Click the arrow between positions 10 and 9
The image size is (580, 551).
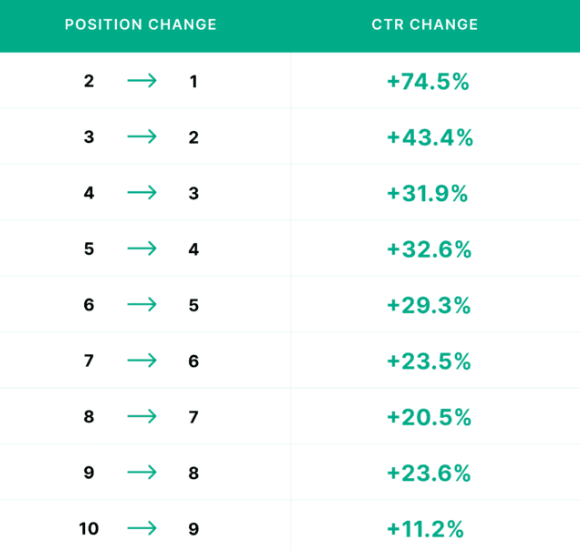[x=142, y=528]
